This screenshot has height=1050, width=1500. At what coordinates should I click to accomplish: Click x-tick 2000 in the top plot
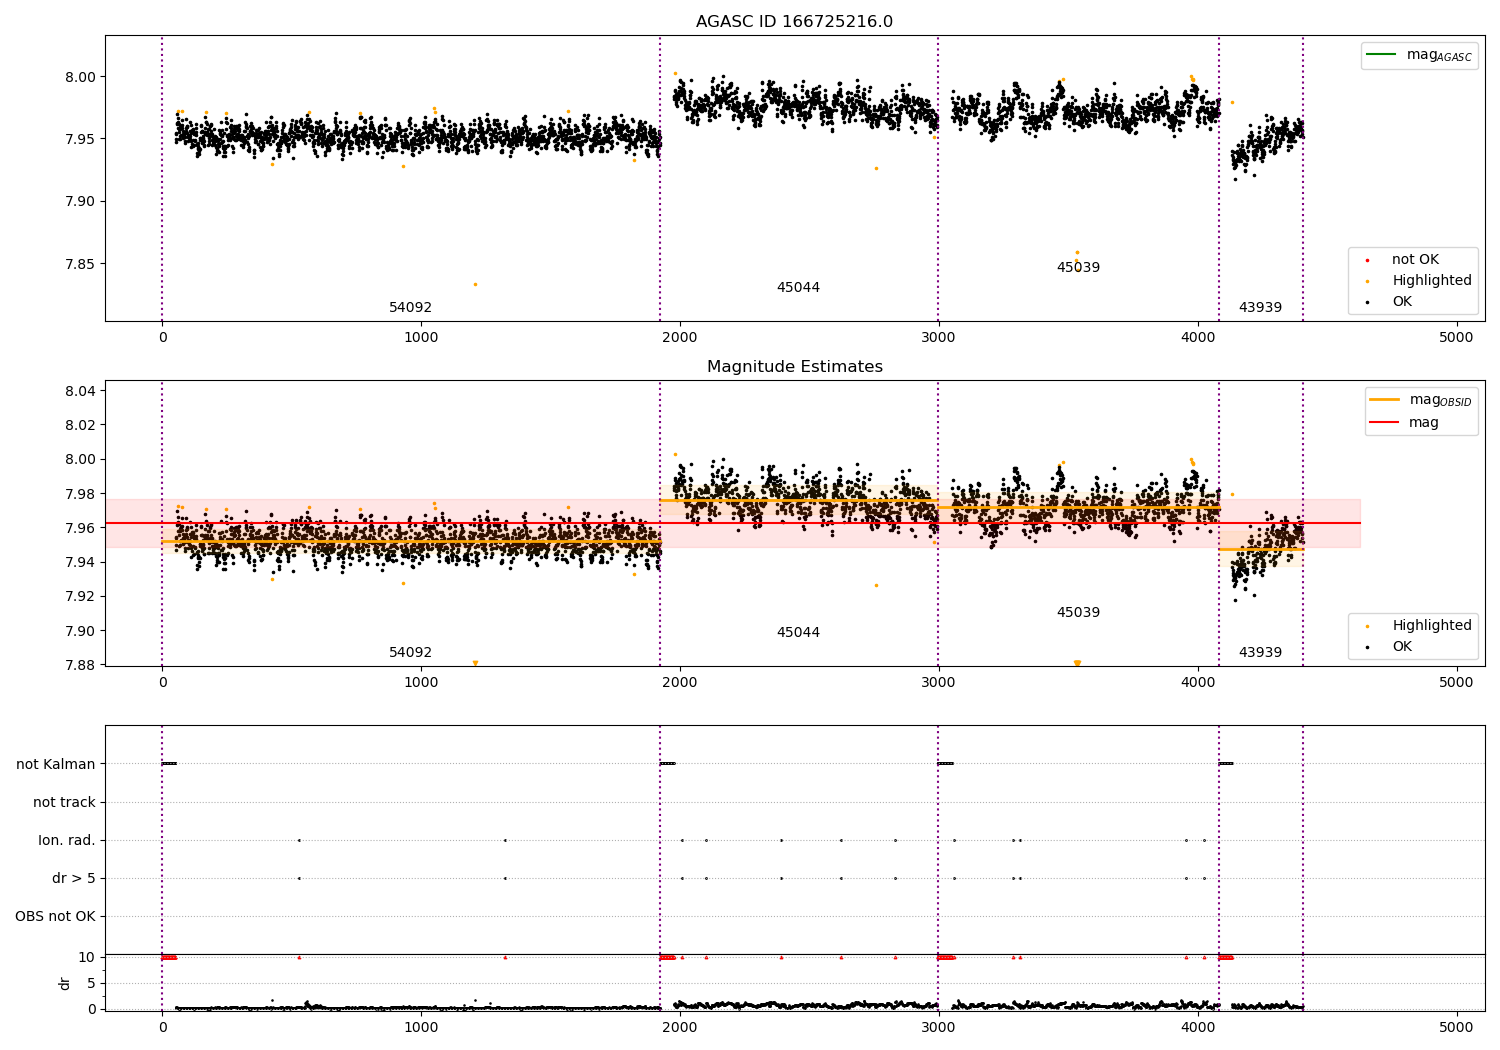pos(680,337)
